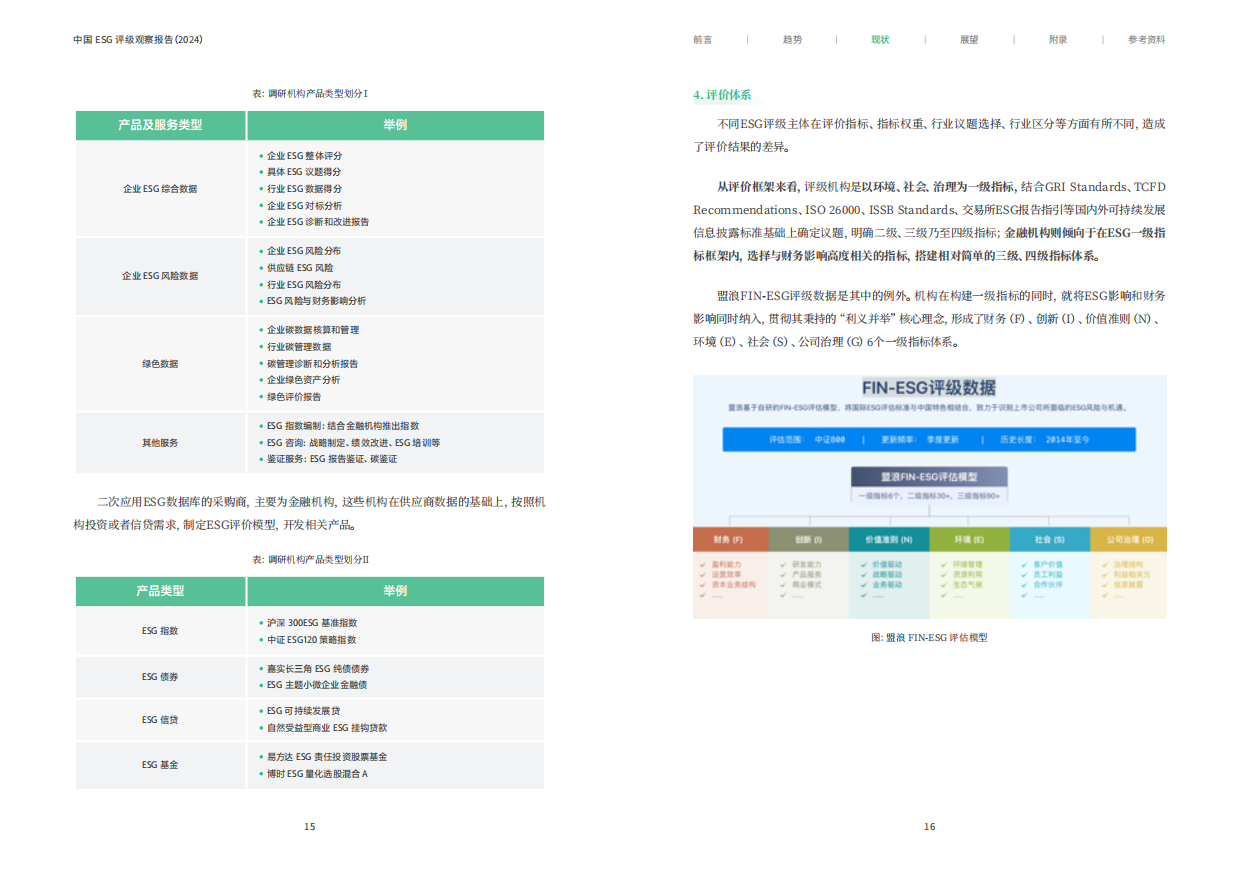The height and width of the screenshot is (876, 1240).
Task: Click the FIN-ESG评级数据 figure title
Action: coord(929,388)
